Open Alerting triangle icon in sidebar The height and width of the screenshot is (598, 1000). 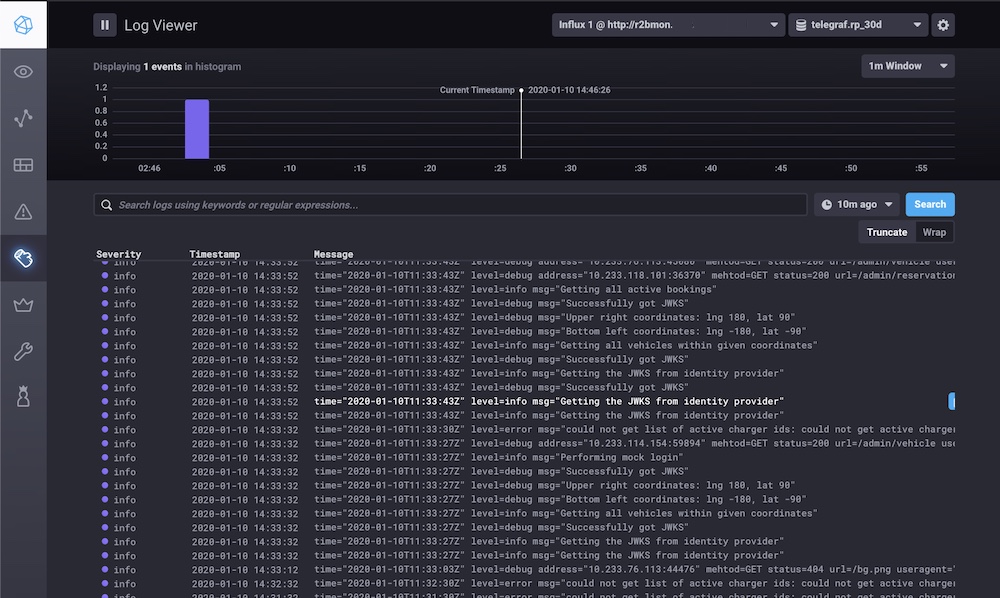coord(23,212)
